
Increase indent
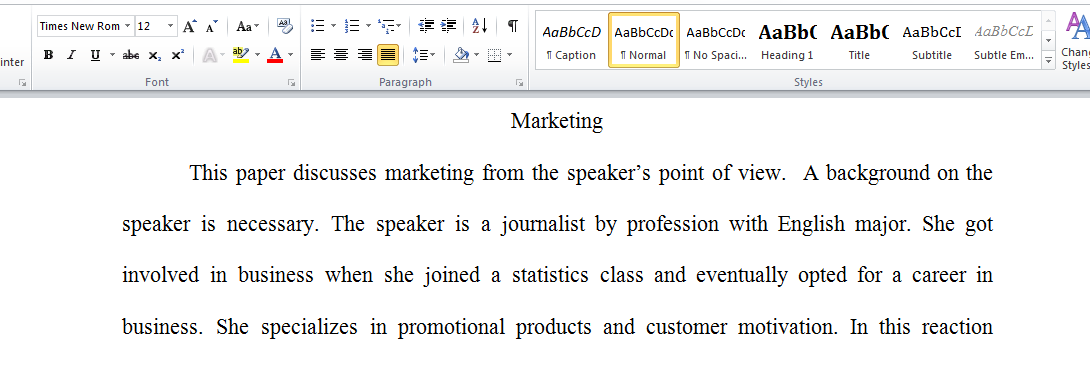(x=449, y=26)
